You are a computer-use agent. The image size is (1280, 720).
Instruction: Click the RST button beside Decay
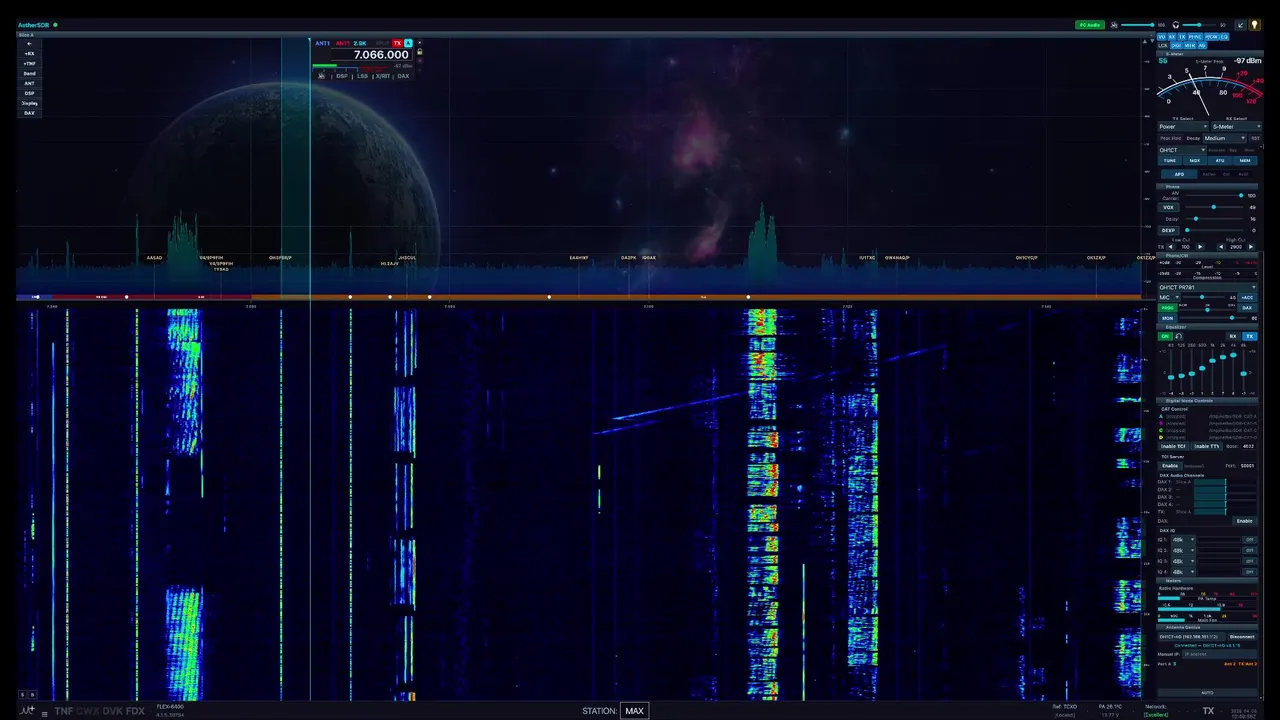pyautogui.click(x=1255, y=138)
